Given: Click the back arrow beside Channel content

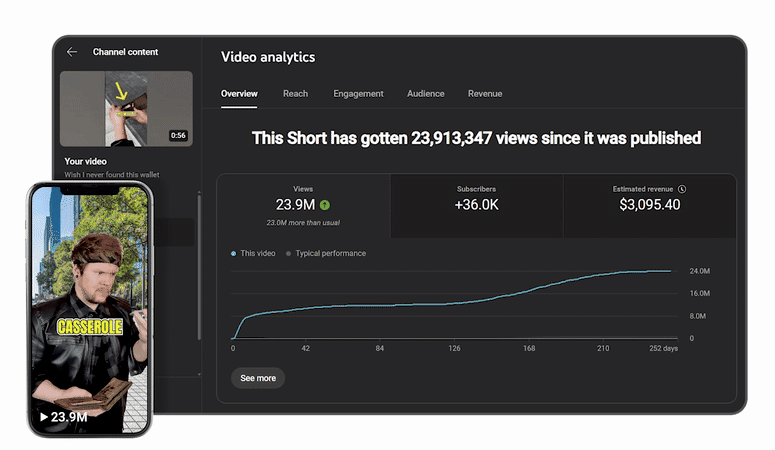Looking at the screenshot, I should [72, 52].
